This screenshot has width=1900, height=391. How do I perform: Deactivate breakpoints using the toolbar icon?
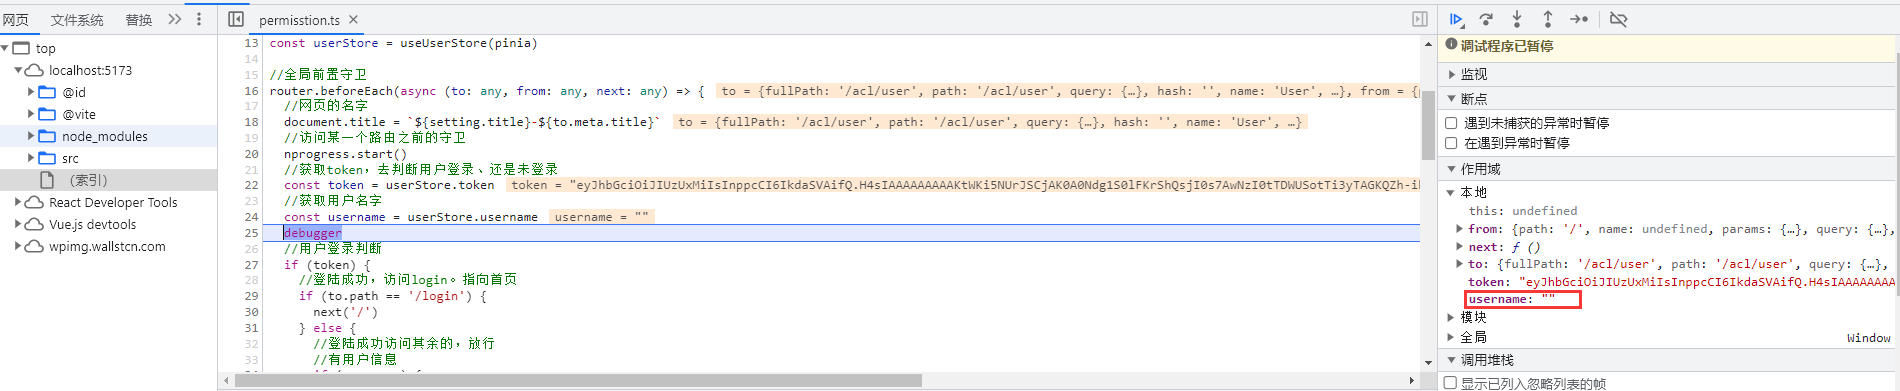pos(1618,19)
